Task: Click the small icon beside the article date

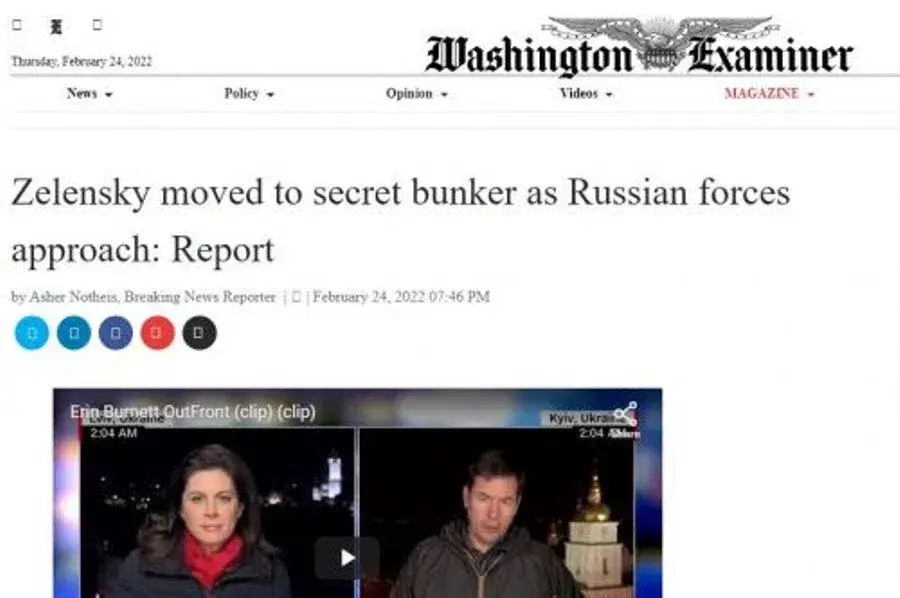Action: pos(296,297)
